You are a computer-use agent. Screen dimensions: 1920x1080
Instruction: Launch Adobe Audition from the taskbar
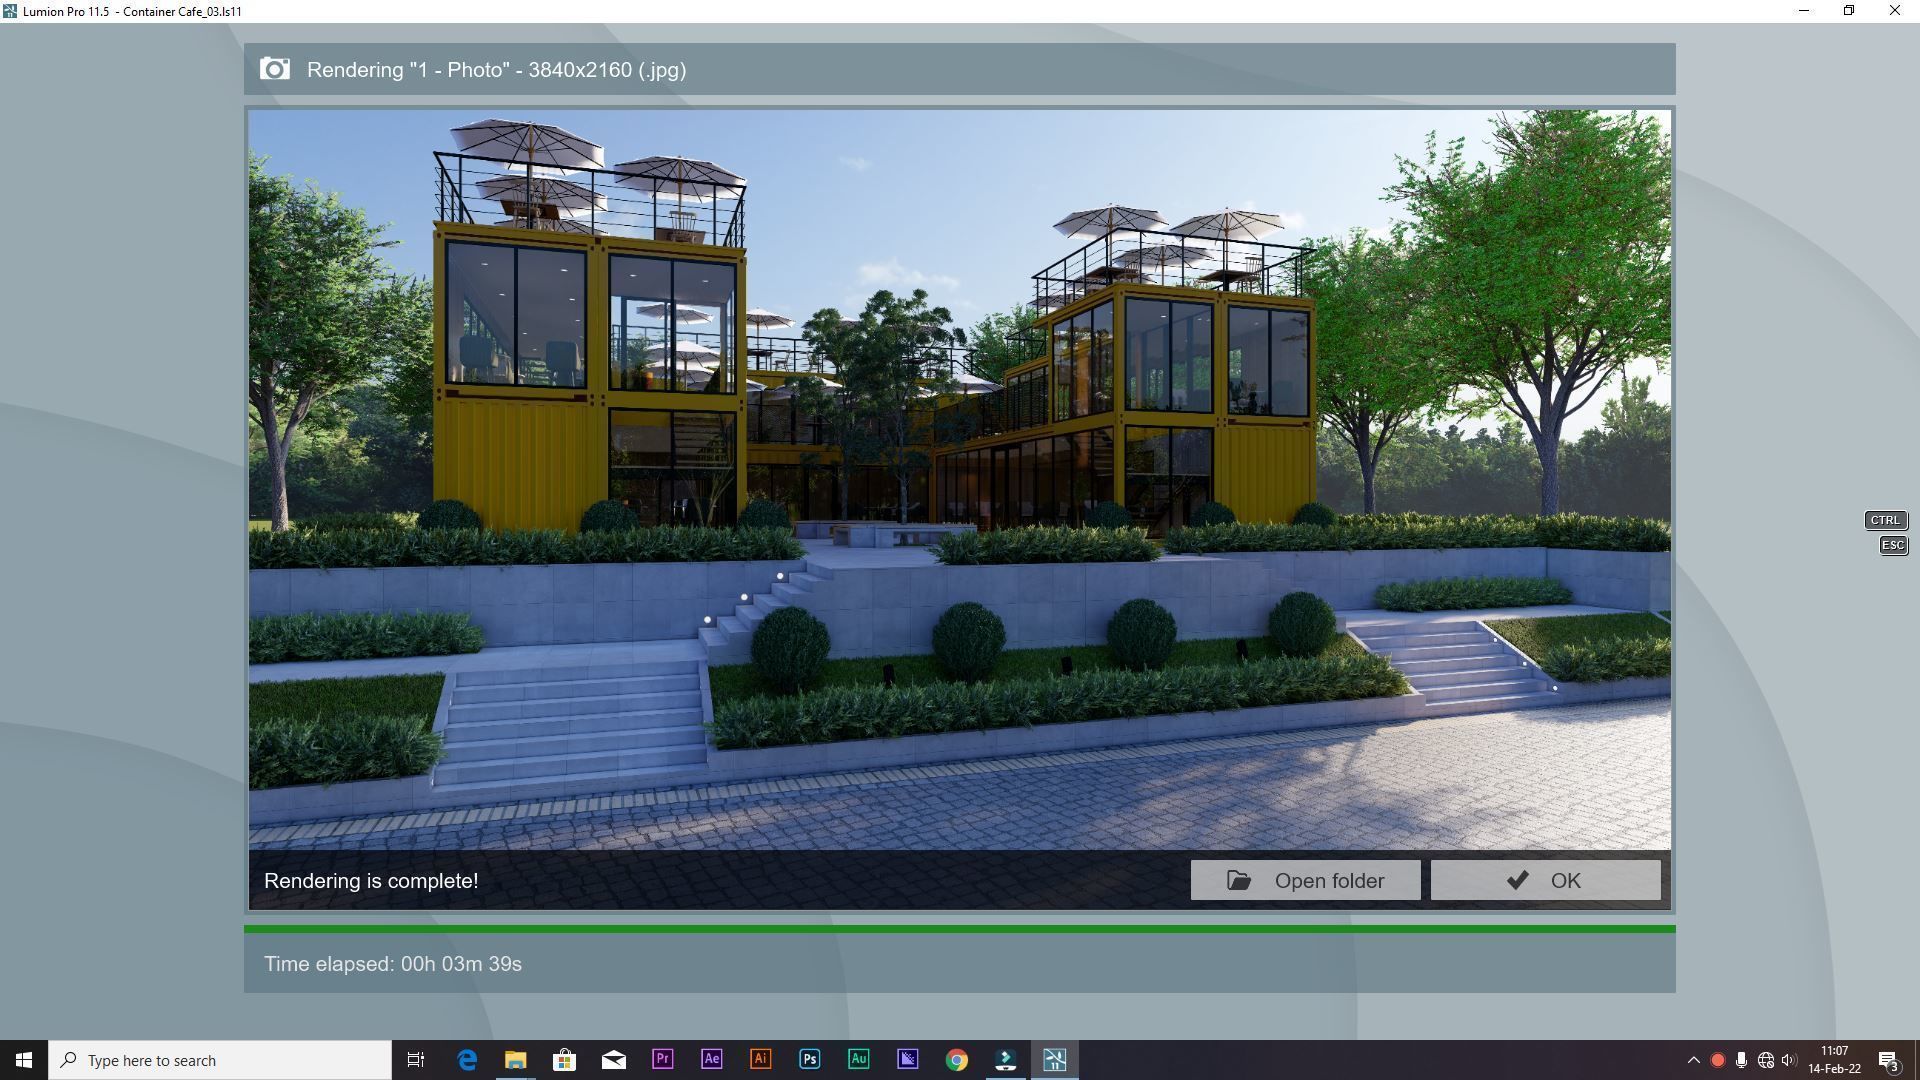859,1060
